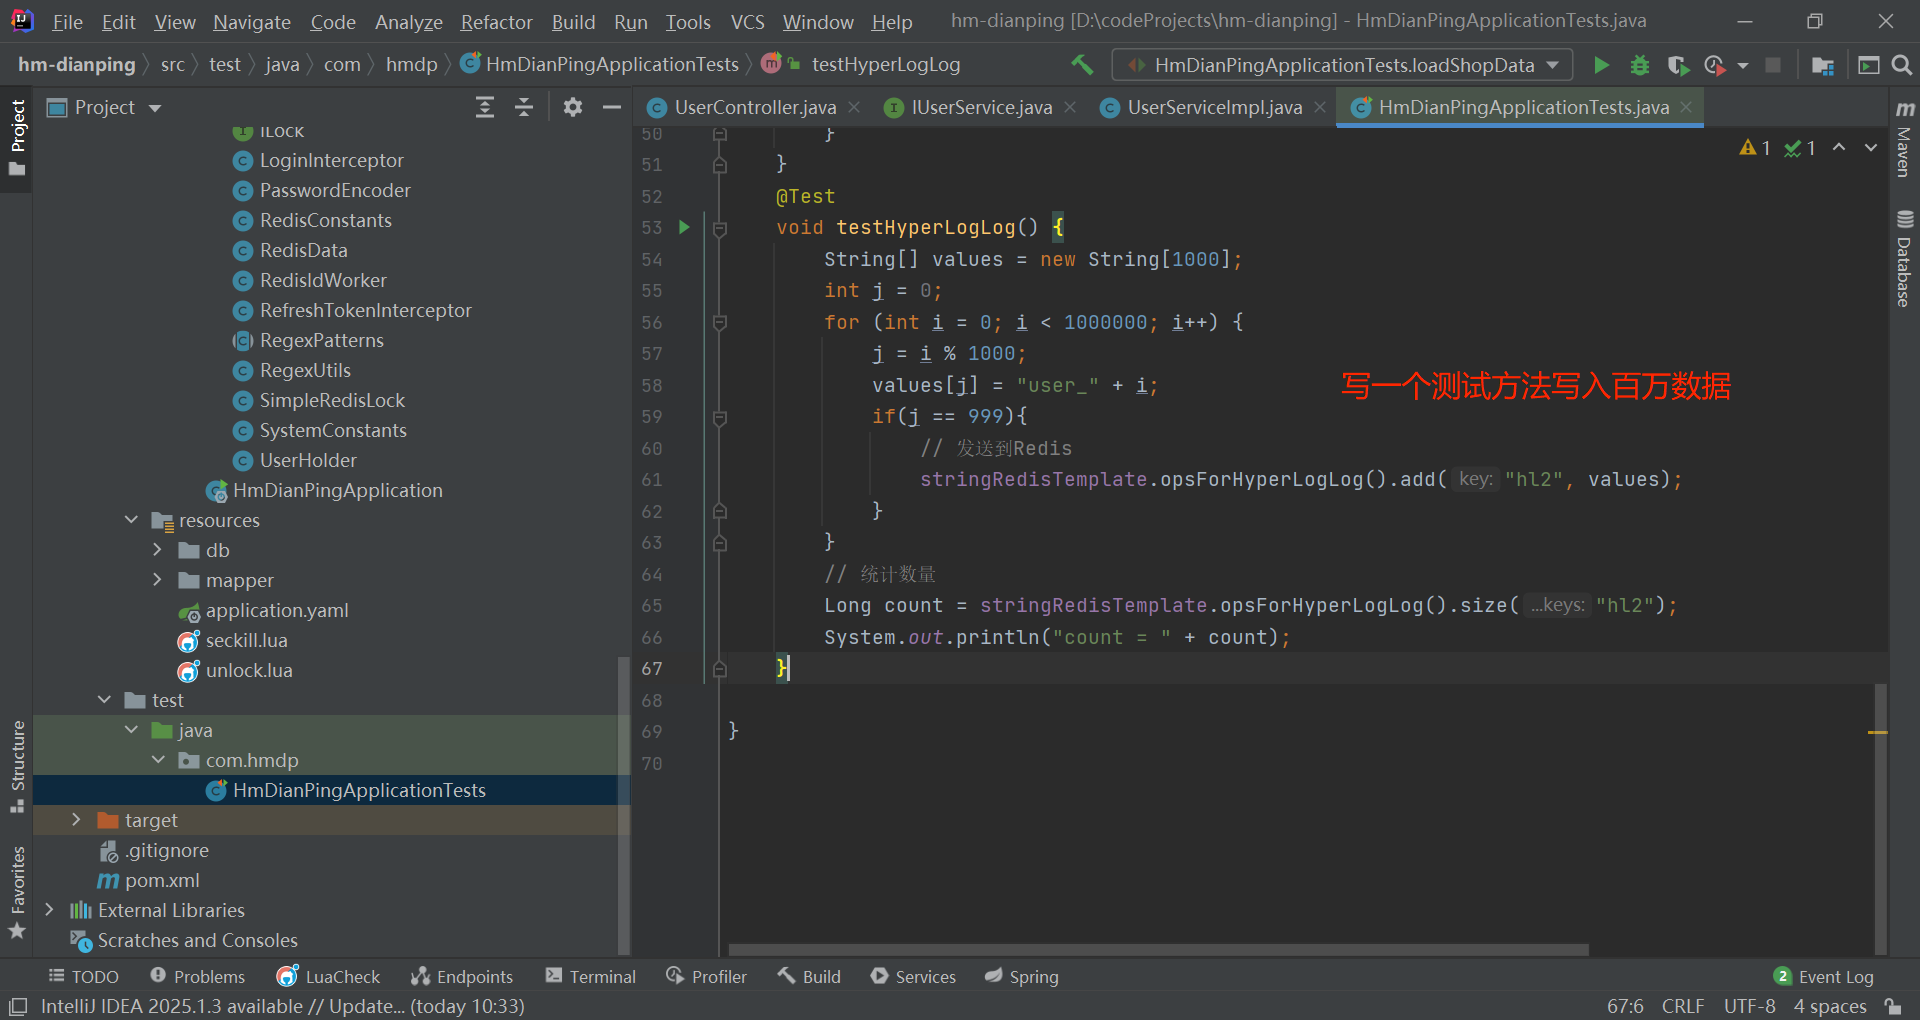This screenshot has width=1921, height=1020.
Task: Collapse the com.hmdp test package
Action: [x=158, y=760]
